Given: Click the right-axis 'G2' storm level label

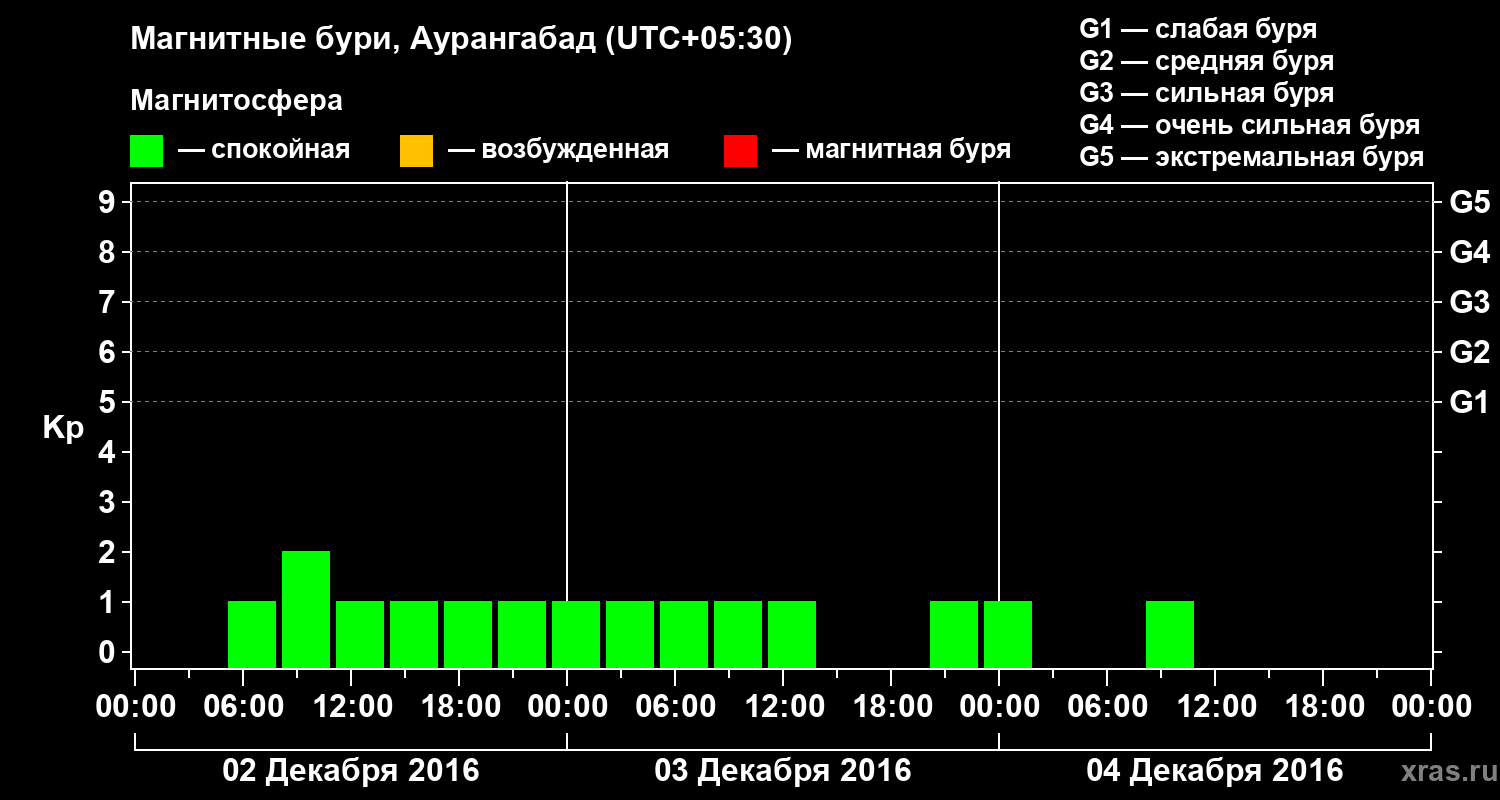Looking at the screenshot, I should point(1470,352).
